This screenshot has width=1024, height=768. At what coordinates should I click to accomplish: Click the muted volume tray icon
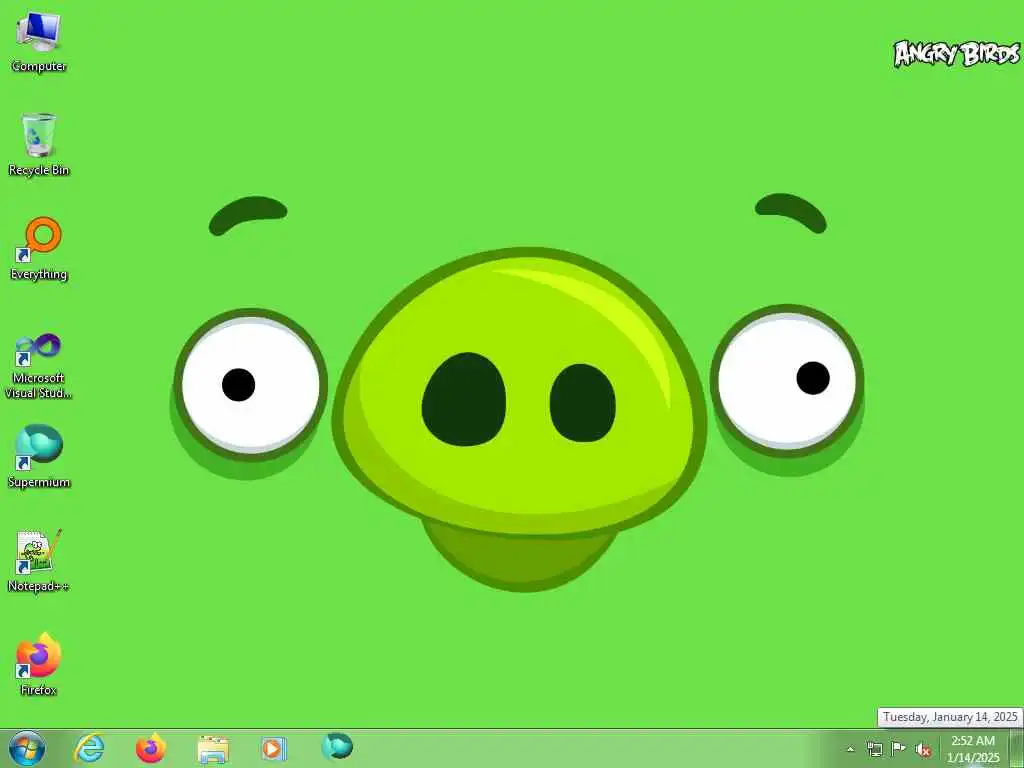(923, 750)
